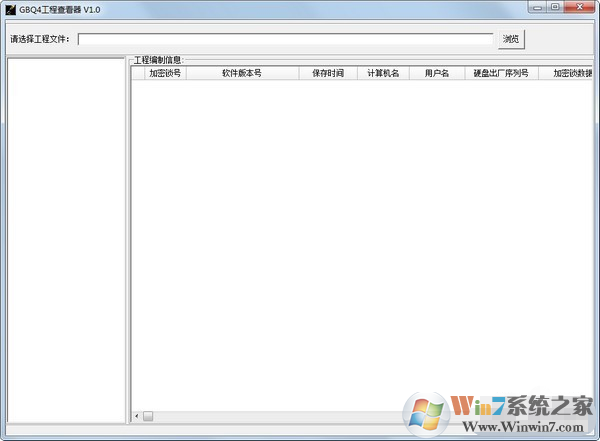
Task: Click the blank row-selector header cell
Action: click(138, 73)
